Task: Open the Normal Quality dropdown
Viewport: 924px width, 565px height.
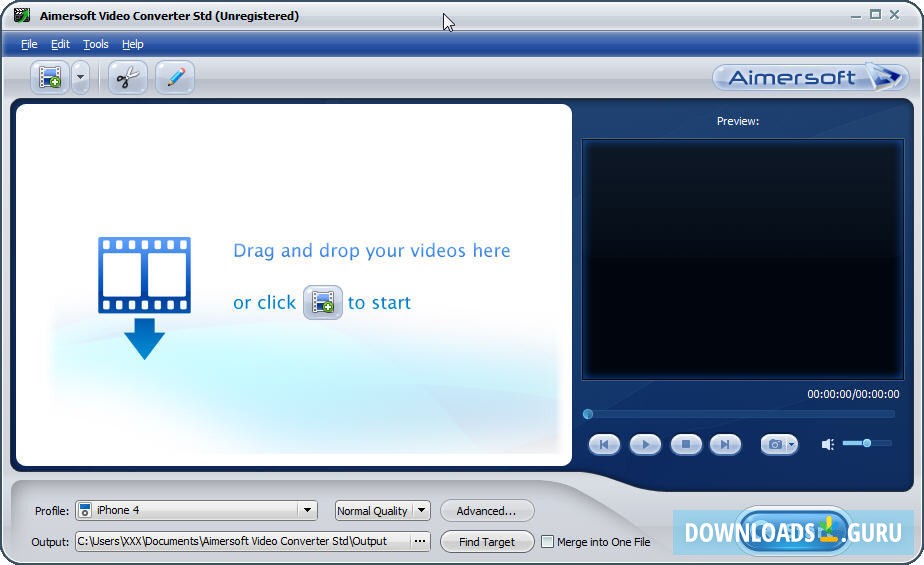Action: (x=382, y=511)
